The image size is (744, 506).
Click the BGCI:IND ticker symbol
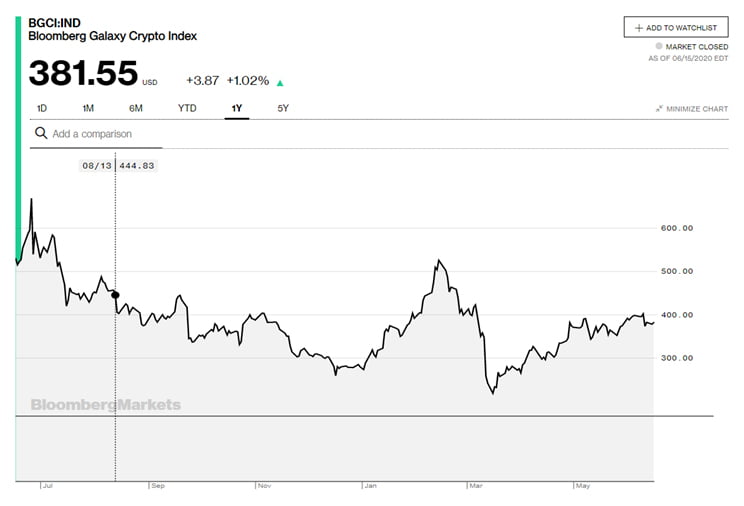coord(55,23)
